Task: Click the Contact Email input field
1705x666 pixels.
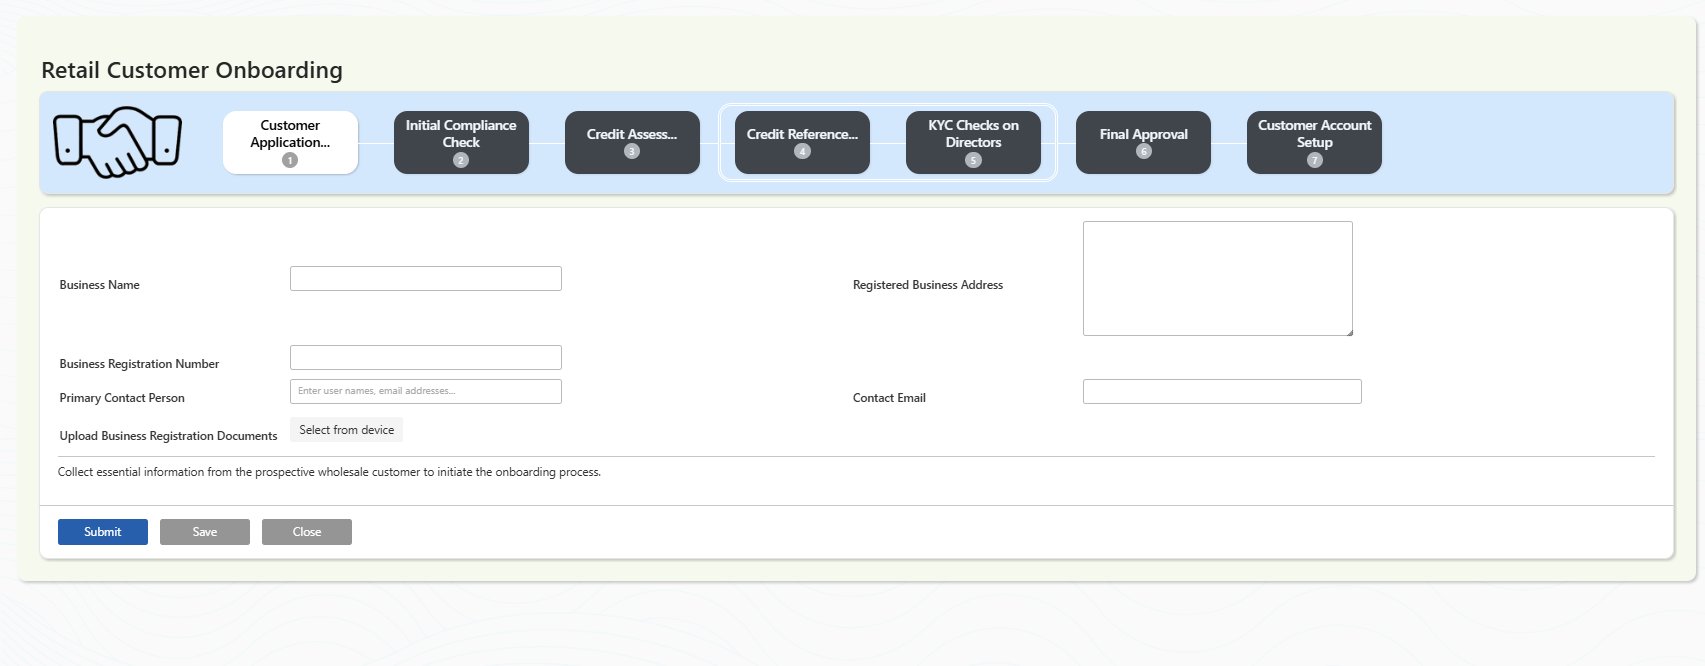Action: coord(1222,391)
